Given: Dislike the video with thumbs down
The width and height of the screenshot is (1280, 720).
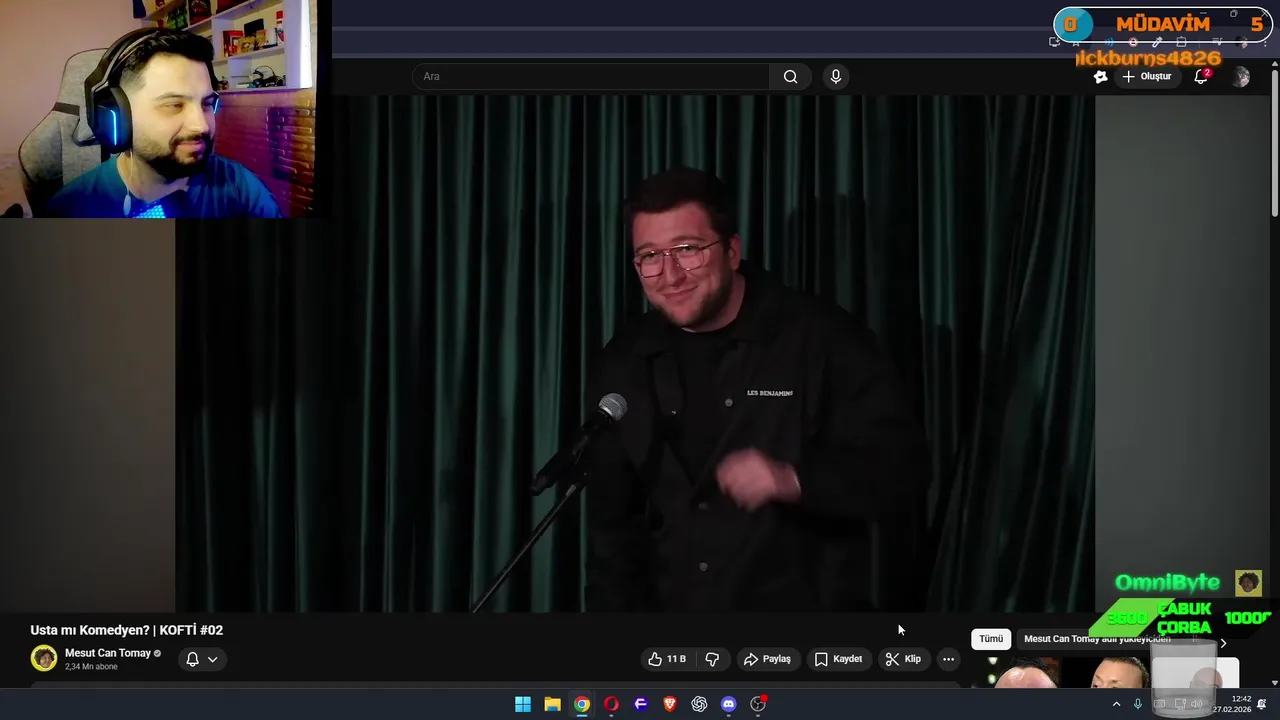Looking at the screenshot, I should coord(712,659).
